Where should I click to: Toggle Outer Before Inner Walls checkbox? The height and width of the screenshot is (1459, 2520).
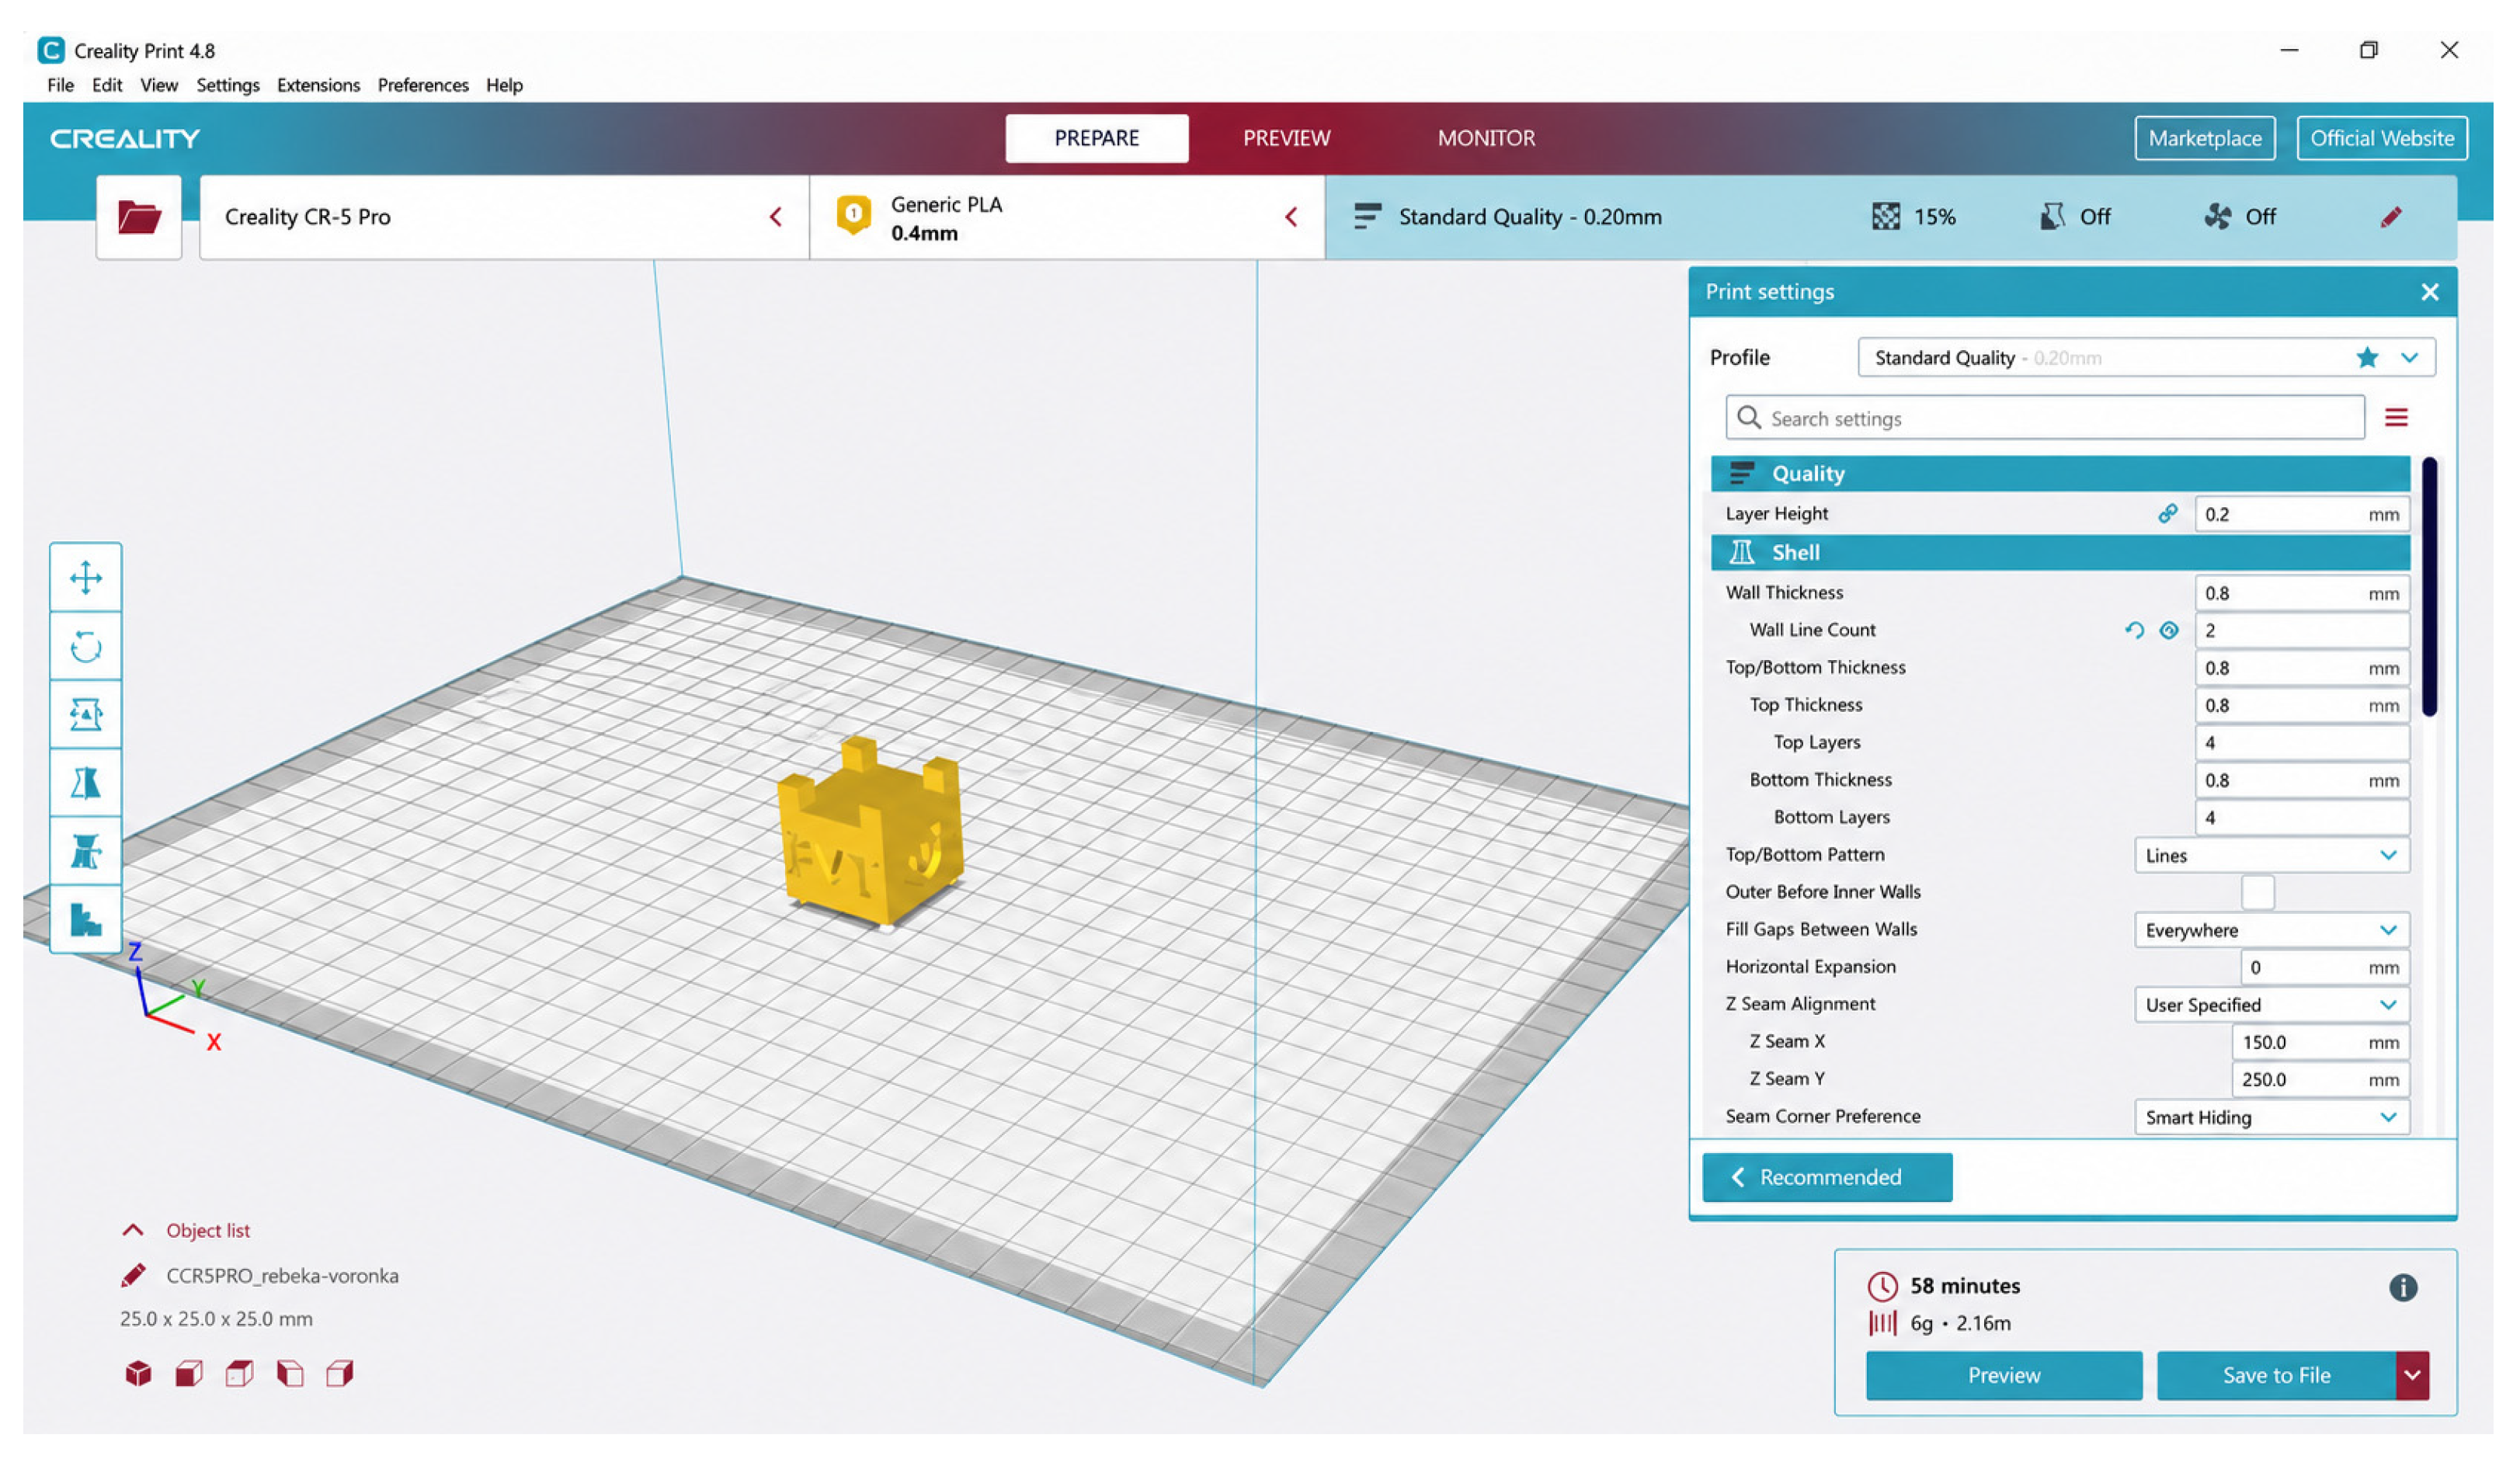point(2258,892)
